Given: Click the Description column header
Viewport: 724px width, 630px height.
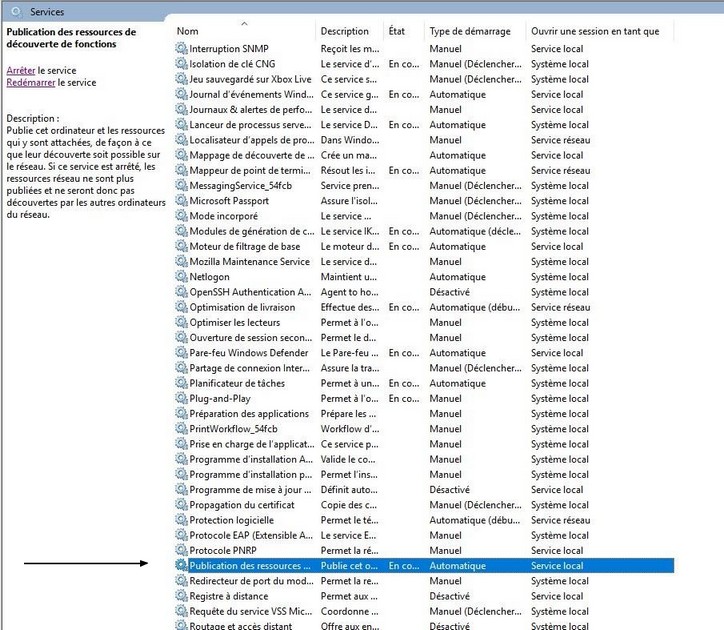Looking at the screenshot, I should tap(344, 31).
